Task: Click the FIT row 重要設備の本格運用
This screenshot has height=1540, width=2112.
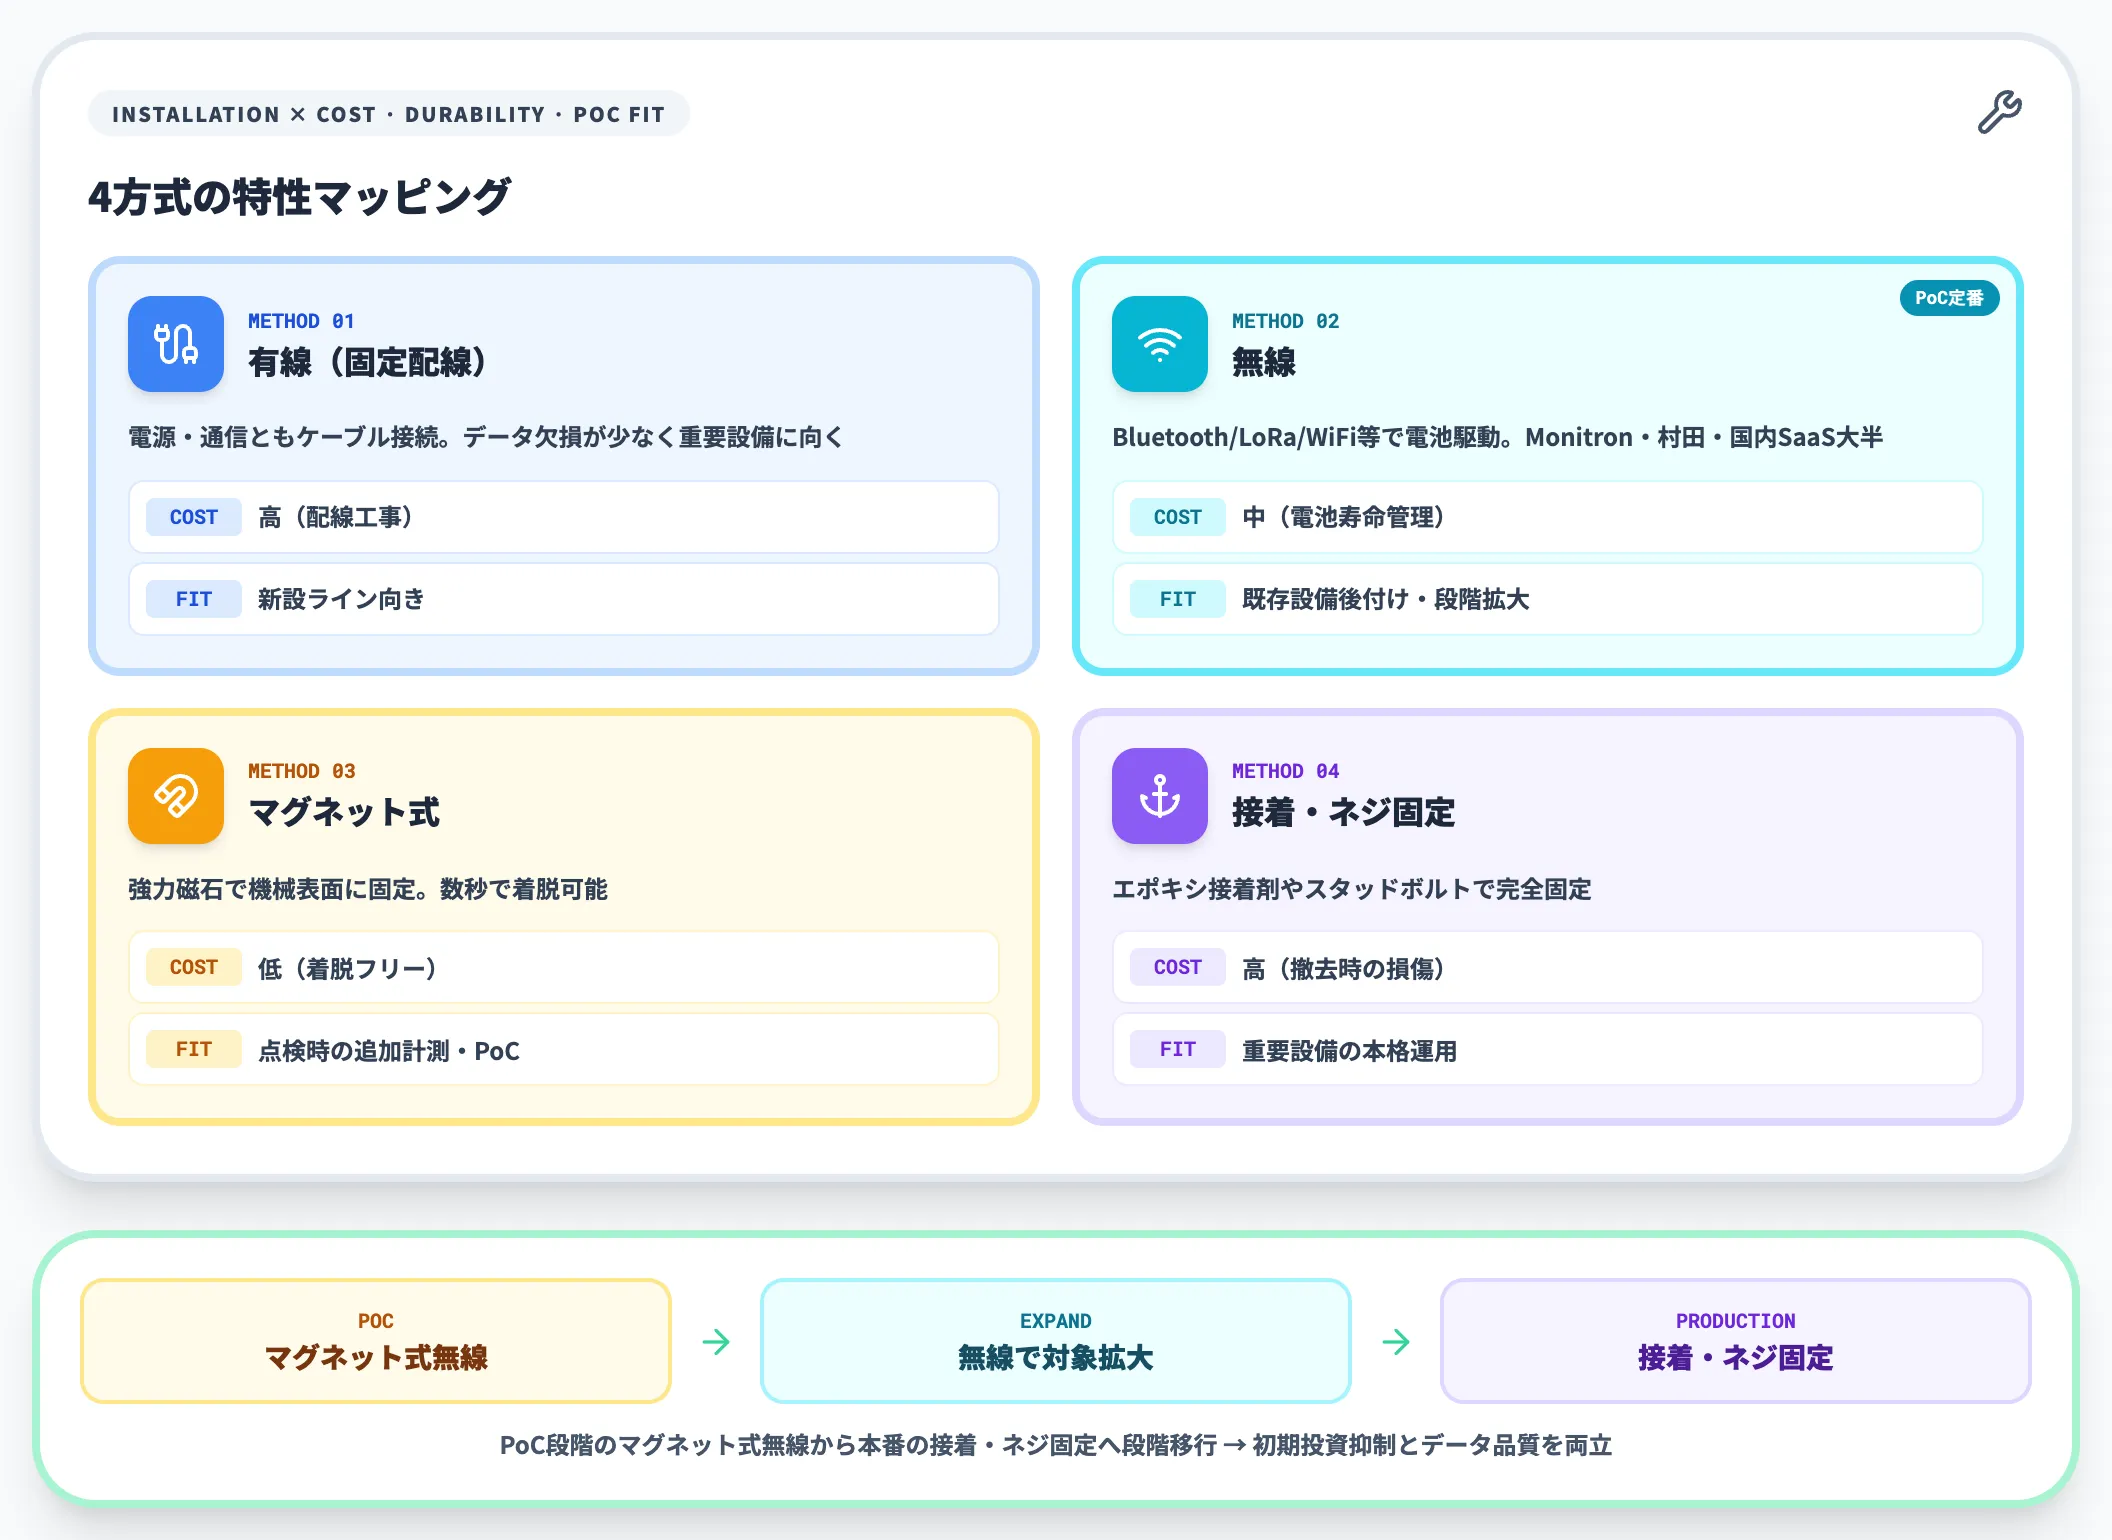Action: [x=1548, y=1049]
